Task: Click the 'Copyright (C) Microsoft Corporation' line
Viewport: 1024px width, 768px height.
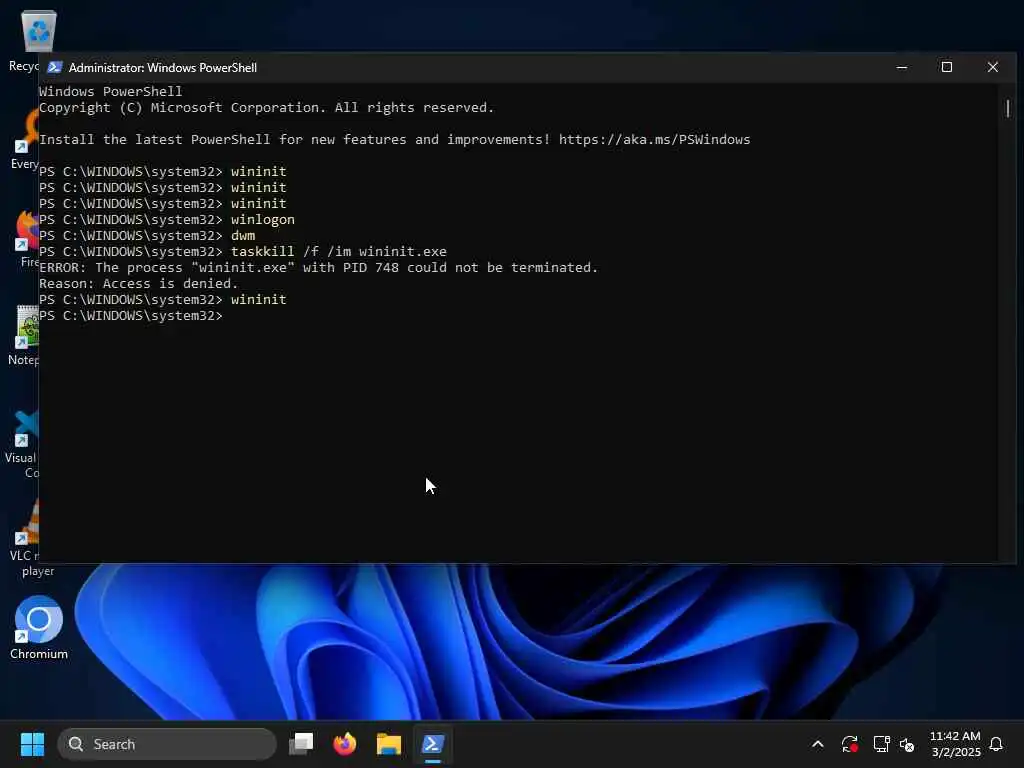Action: click(x=266, y=107)
